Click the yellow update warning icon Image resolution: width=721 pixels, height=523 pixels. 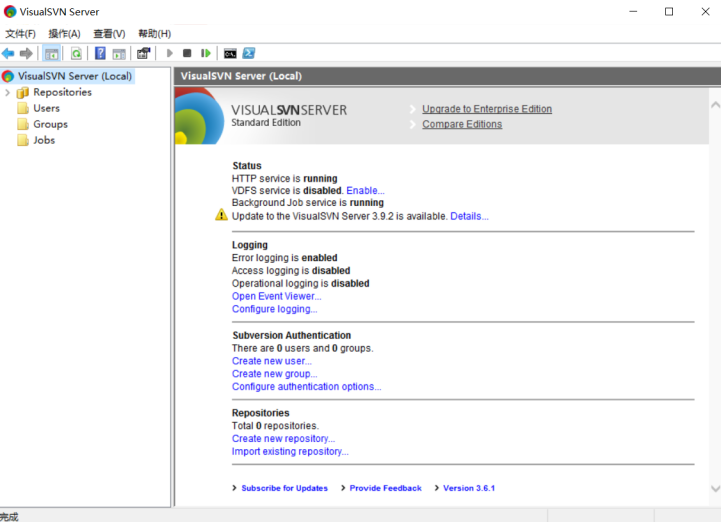(221, 215)
